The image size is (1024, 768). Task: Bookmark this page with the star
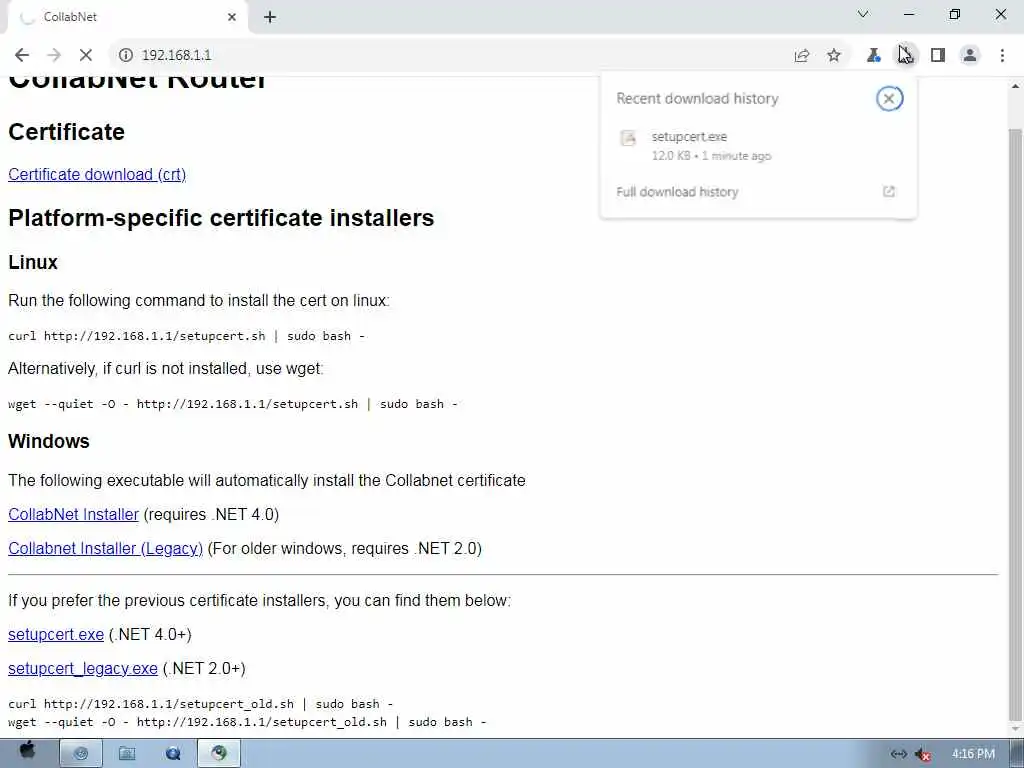pyautogui.click(x=834, y=56)
